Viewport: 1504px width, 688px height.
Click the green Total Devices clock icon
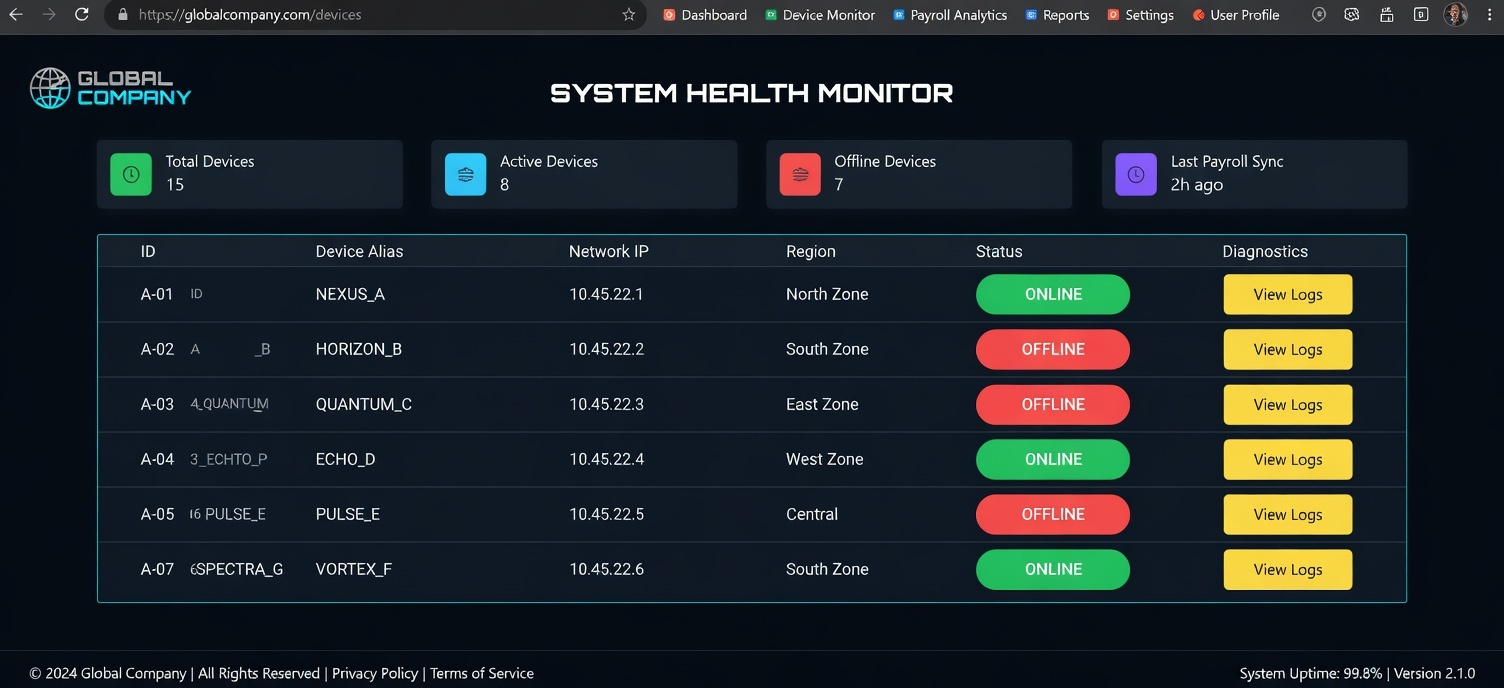coord(131,174)
